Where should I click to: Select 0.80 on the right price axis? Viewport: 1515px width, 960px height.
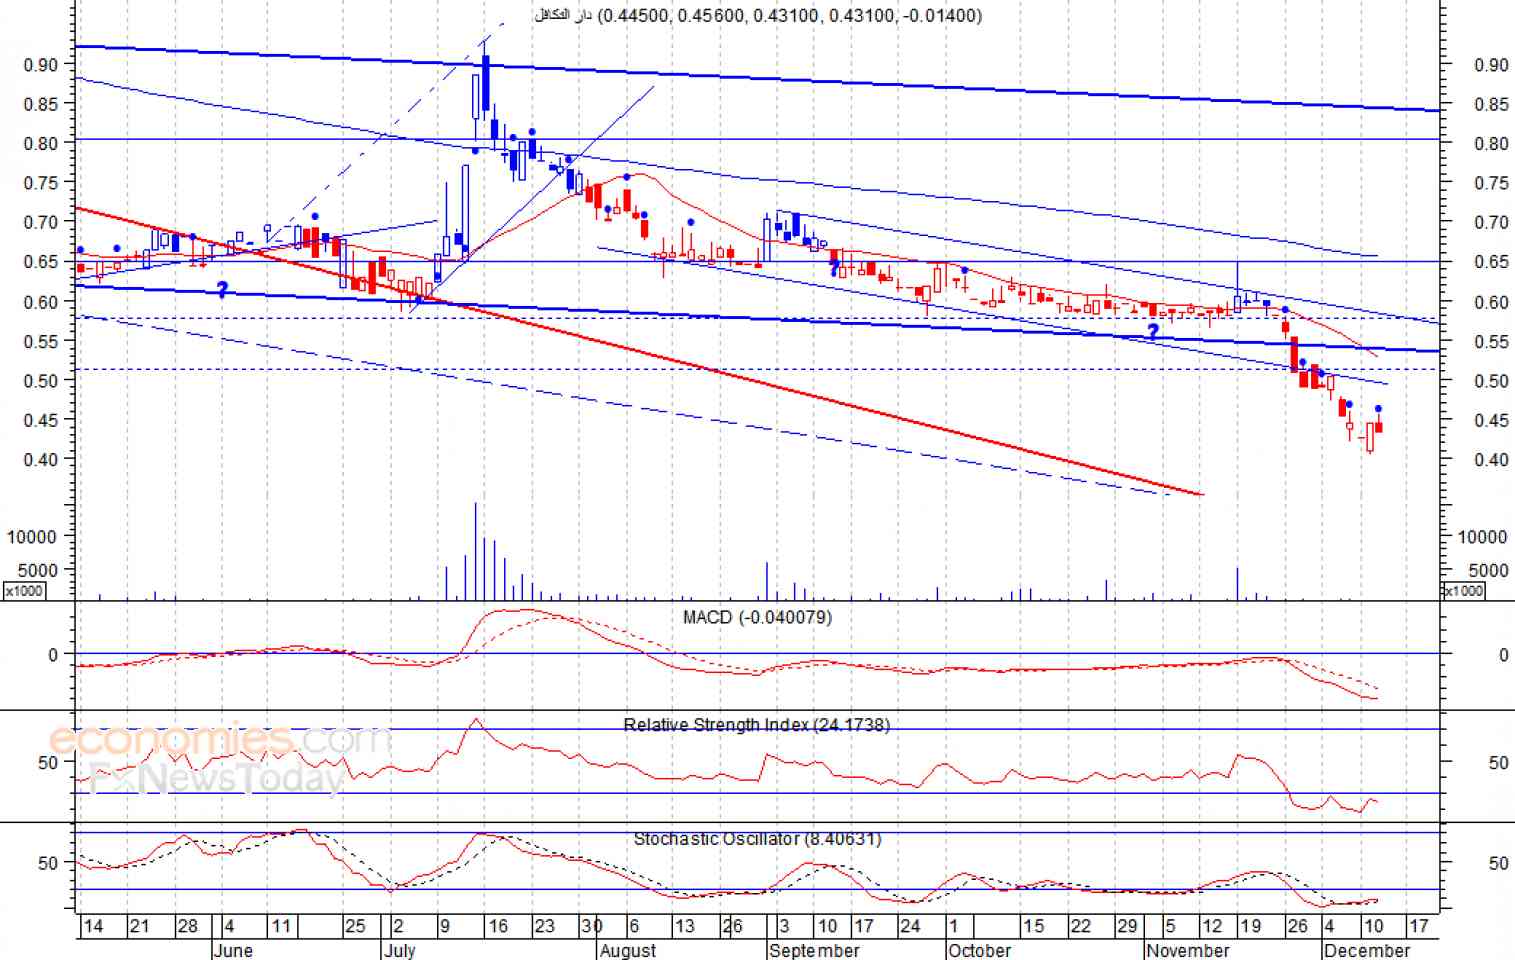[1491, 144]
